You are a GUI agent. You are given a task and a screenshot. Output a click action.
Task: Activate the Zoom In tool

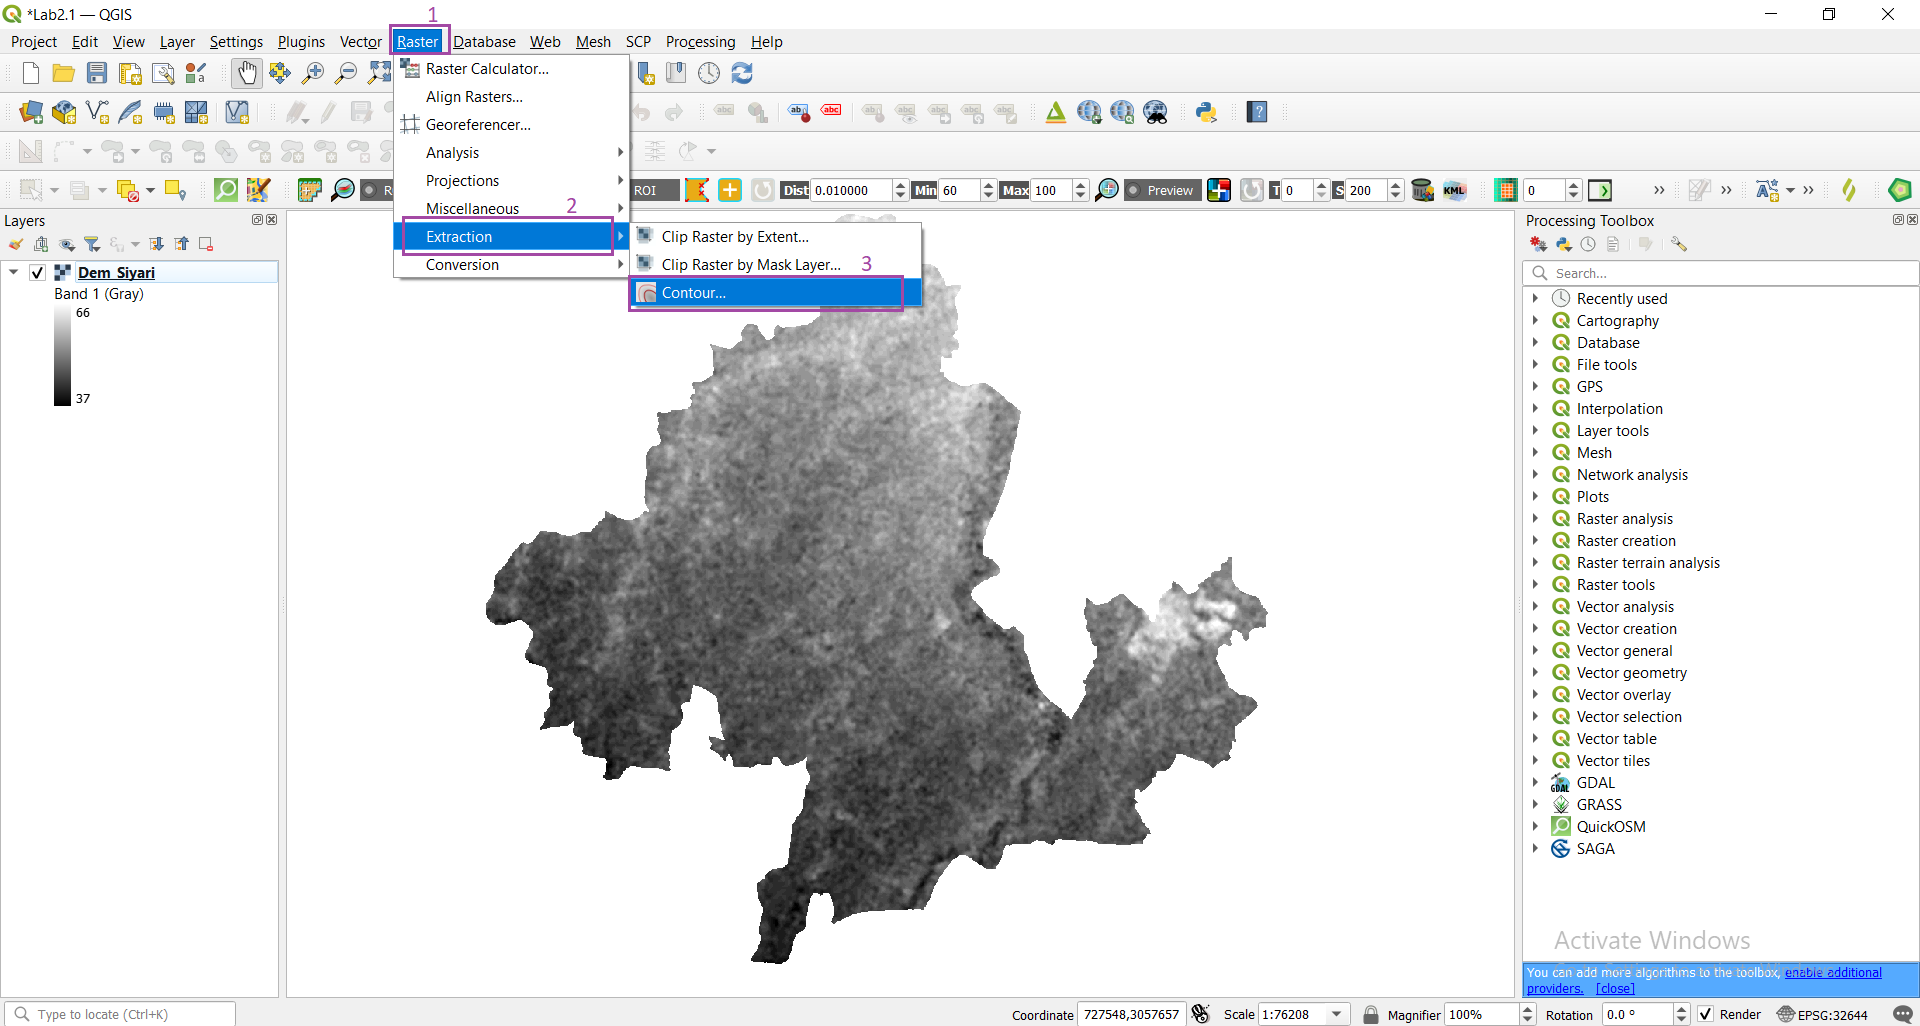coord(313,73)
